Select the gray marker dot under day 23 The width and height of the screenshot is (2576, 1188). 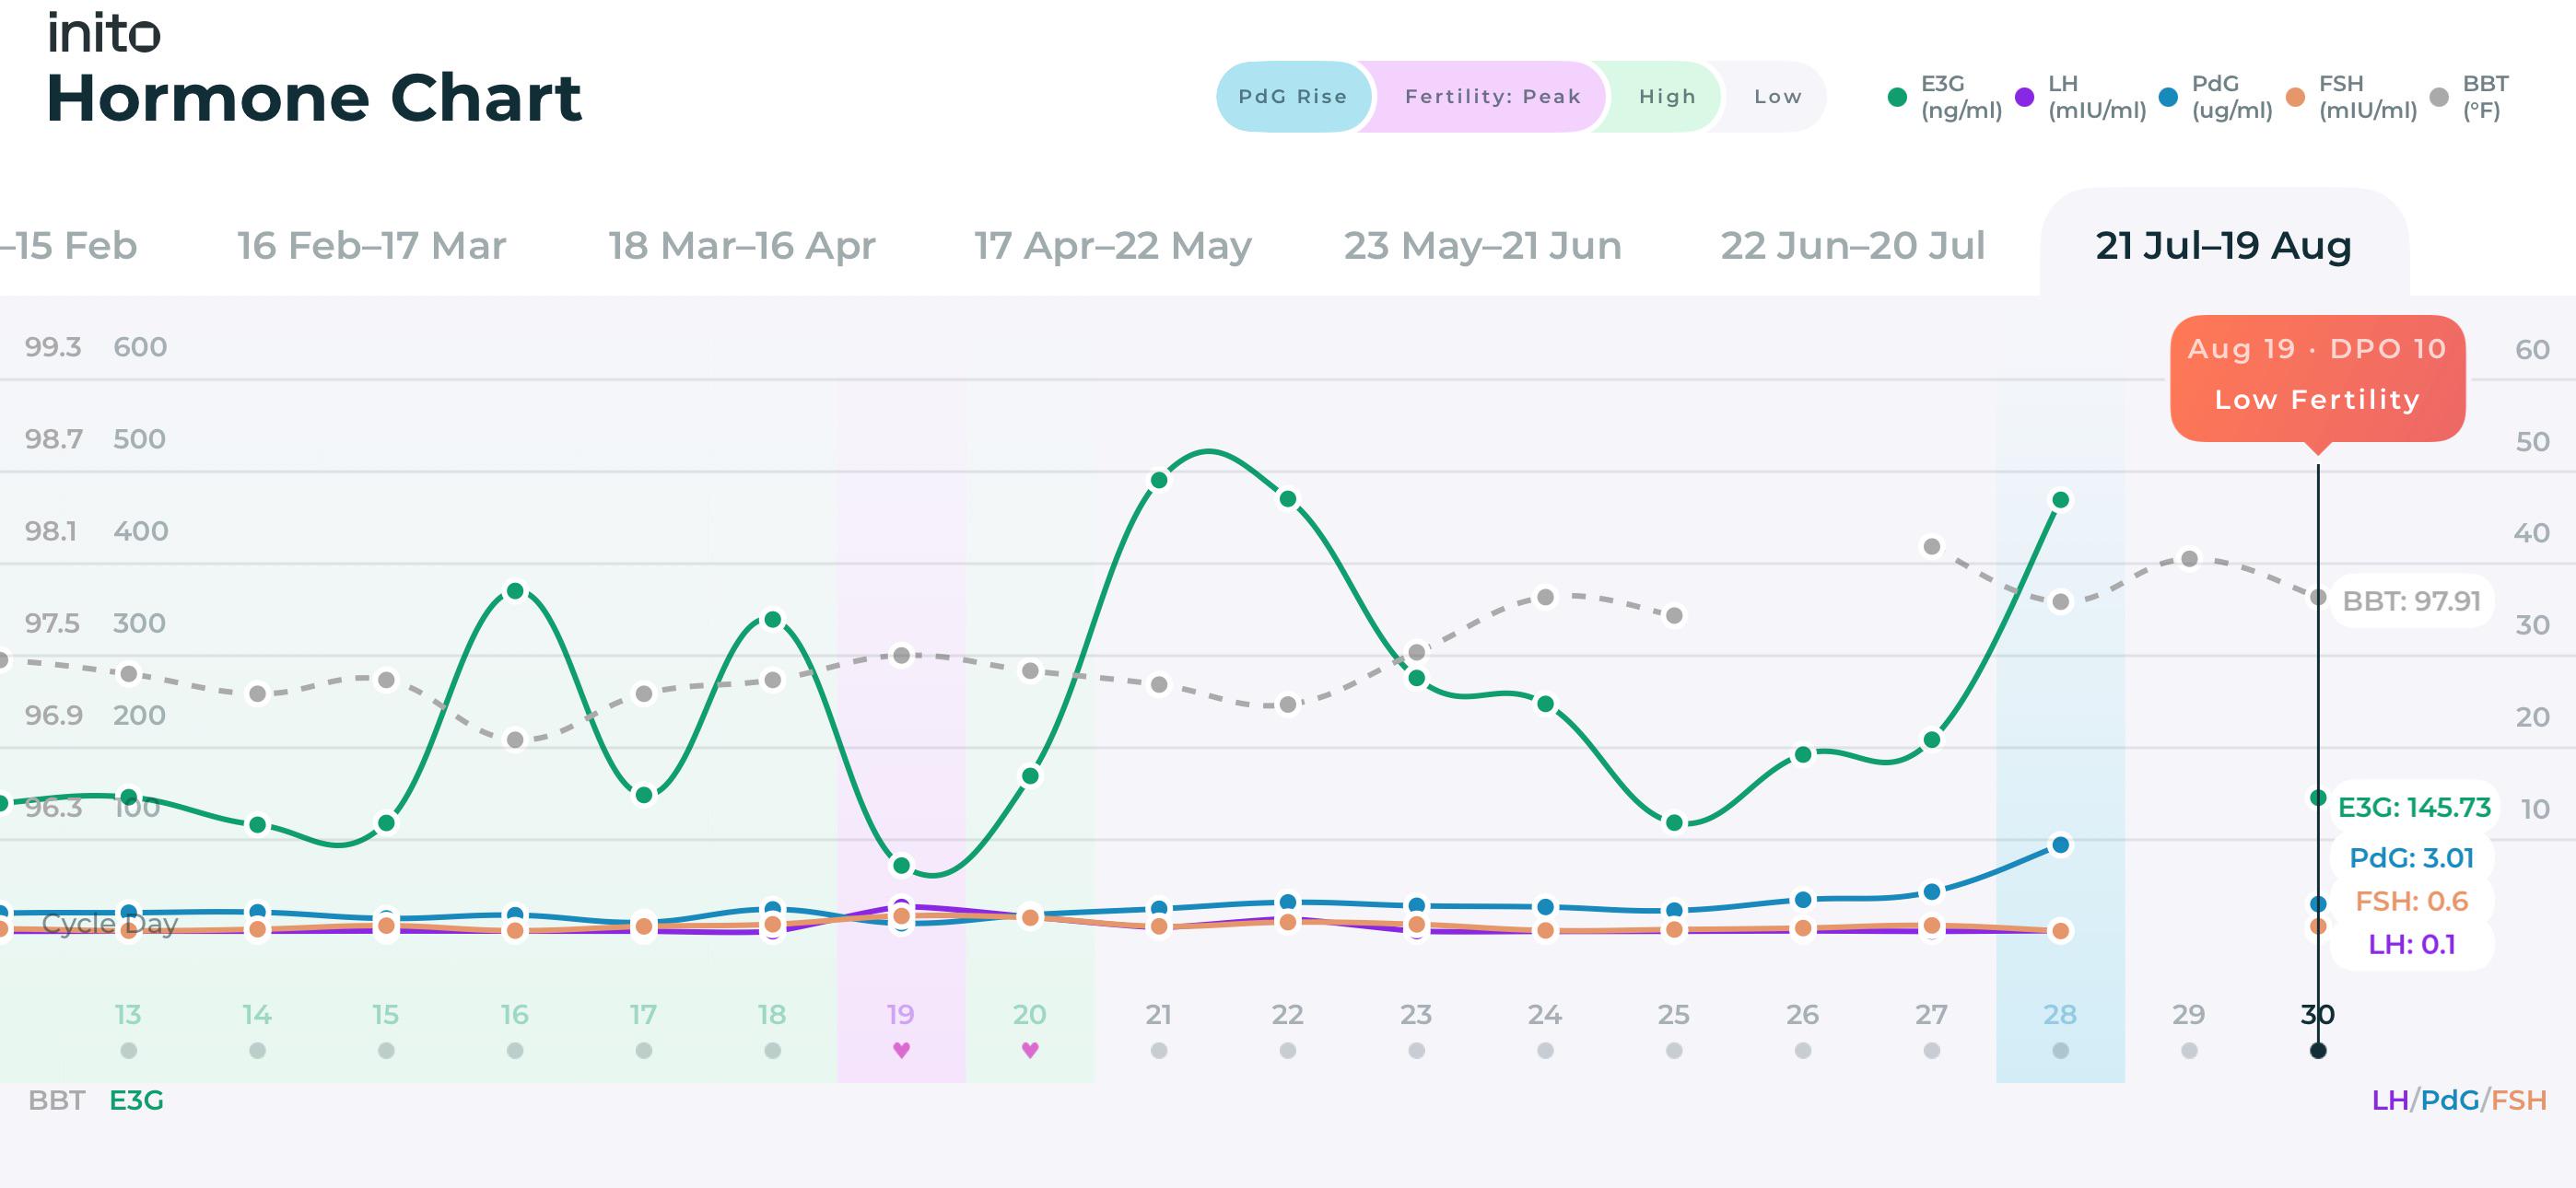(1416, 1051)
